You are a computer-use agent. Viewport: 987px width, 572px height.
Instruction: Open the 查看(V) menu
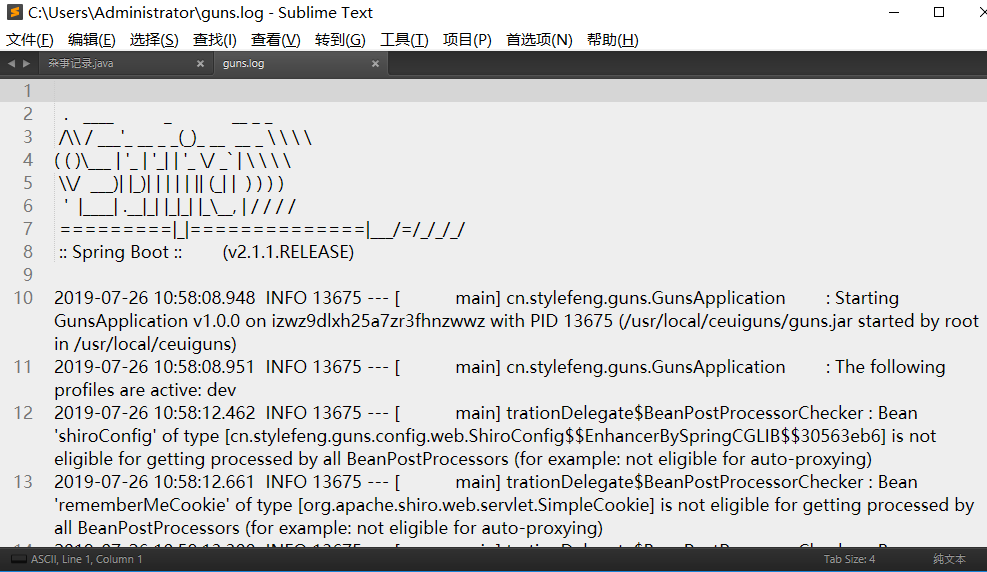coord(275,40)
